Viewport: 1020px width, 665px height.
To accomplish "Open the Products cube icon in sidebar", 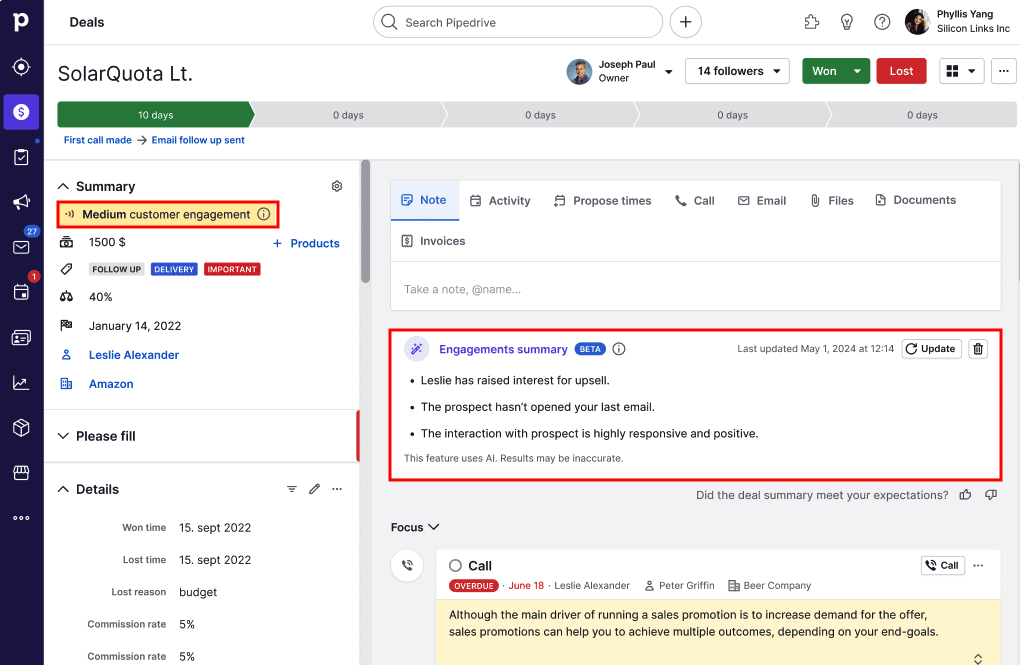I will click(x=22, y=427).
